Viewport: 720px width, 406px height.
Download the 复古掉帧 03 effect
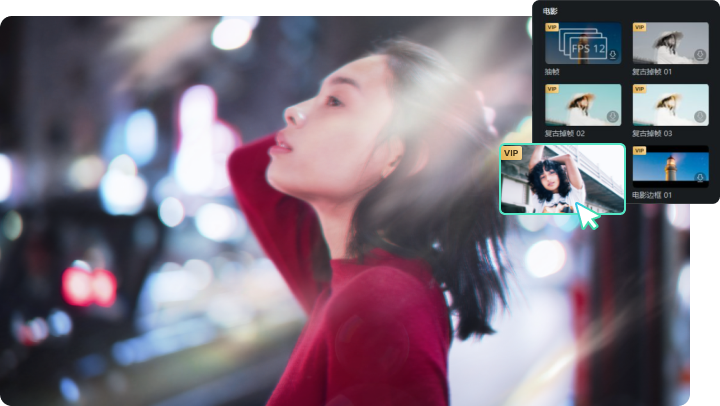[700, 116]
